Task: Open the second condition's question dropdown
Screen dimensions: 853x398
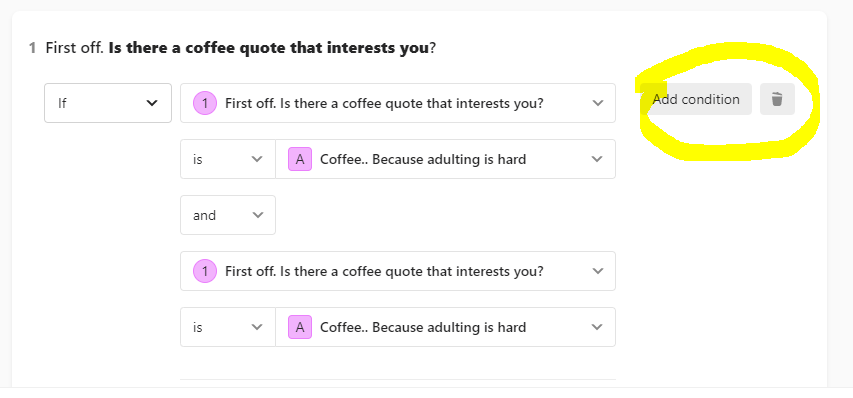Action: tap(398, 271)
